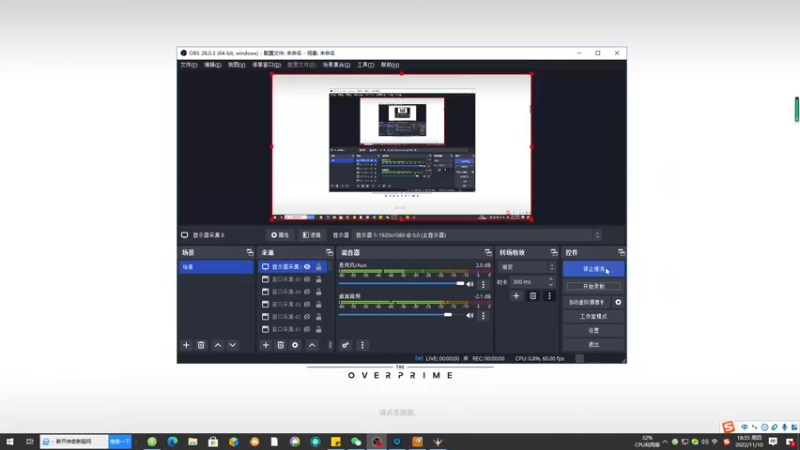Click 退出 exit button

(593, 345)
